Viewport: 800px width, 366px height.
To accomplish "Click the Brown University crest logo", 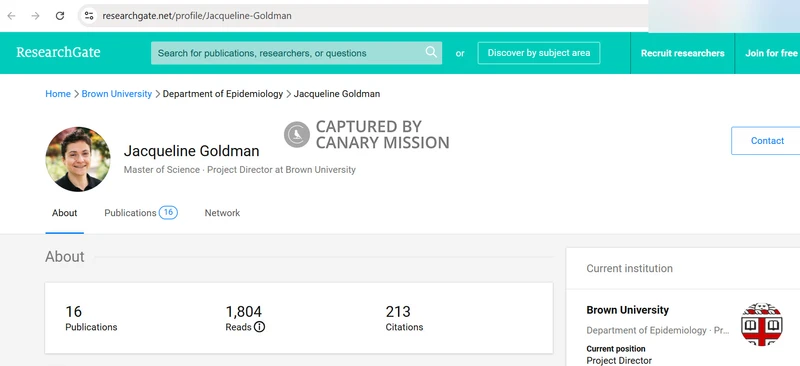I will [x=761, y=324].
